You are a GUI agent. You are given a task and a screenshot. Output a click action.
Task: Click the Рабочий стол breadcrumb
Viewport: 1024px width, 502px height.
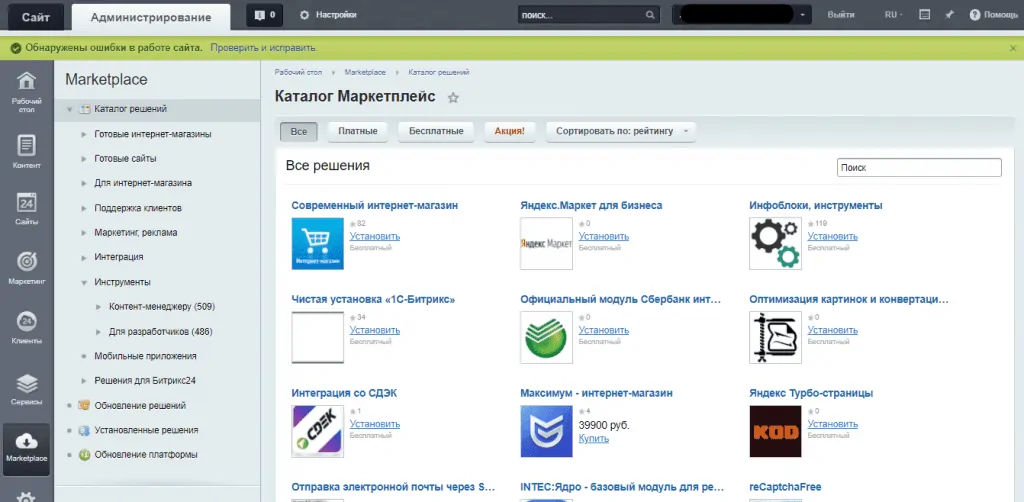(x=298, y=72)
